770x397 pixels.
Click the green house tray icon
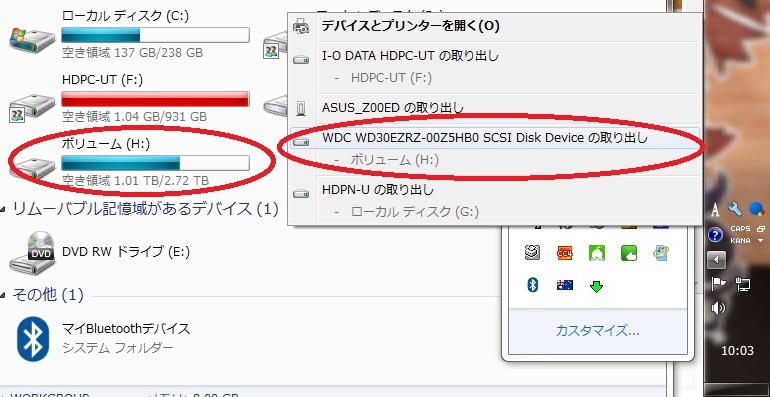coord(596,253)
